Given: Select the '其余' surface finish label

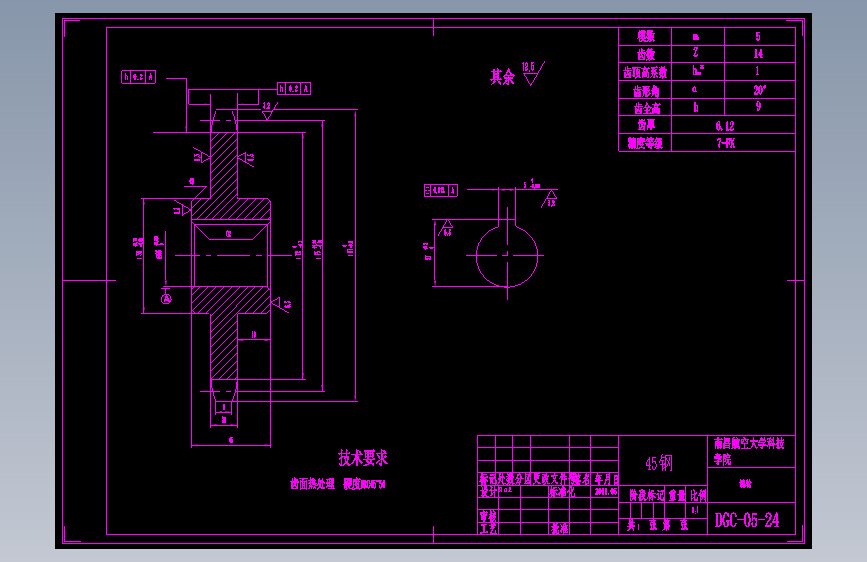Looking at the screenshot, I should coord(502,76).
